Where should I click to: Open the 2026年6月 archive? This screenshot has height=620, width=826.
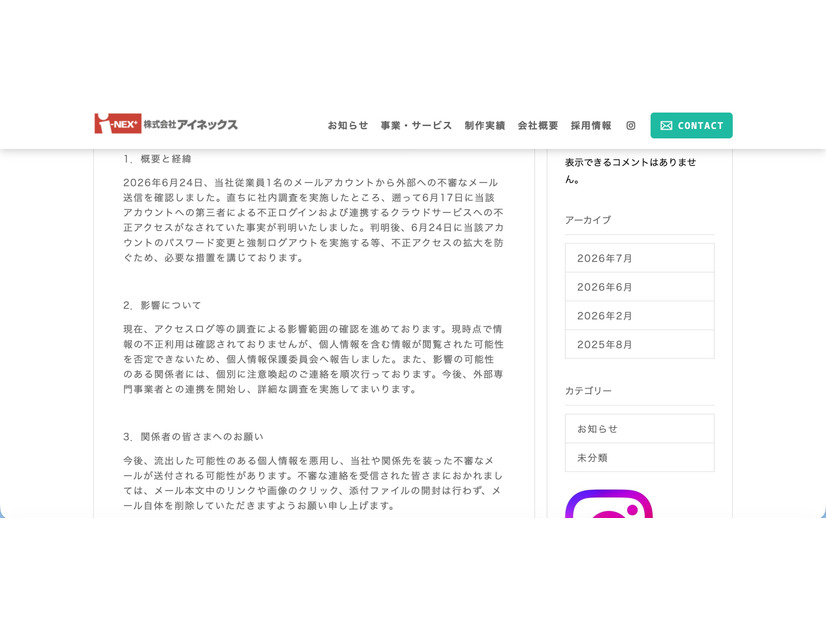[640, 287]
